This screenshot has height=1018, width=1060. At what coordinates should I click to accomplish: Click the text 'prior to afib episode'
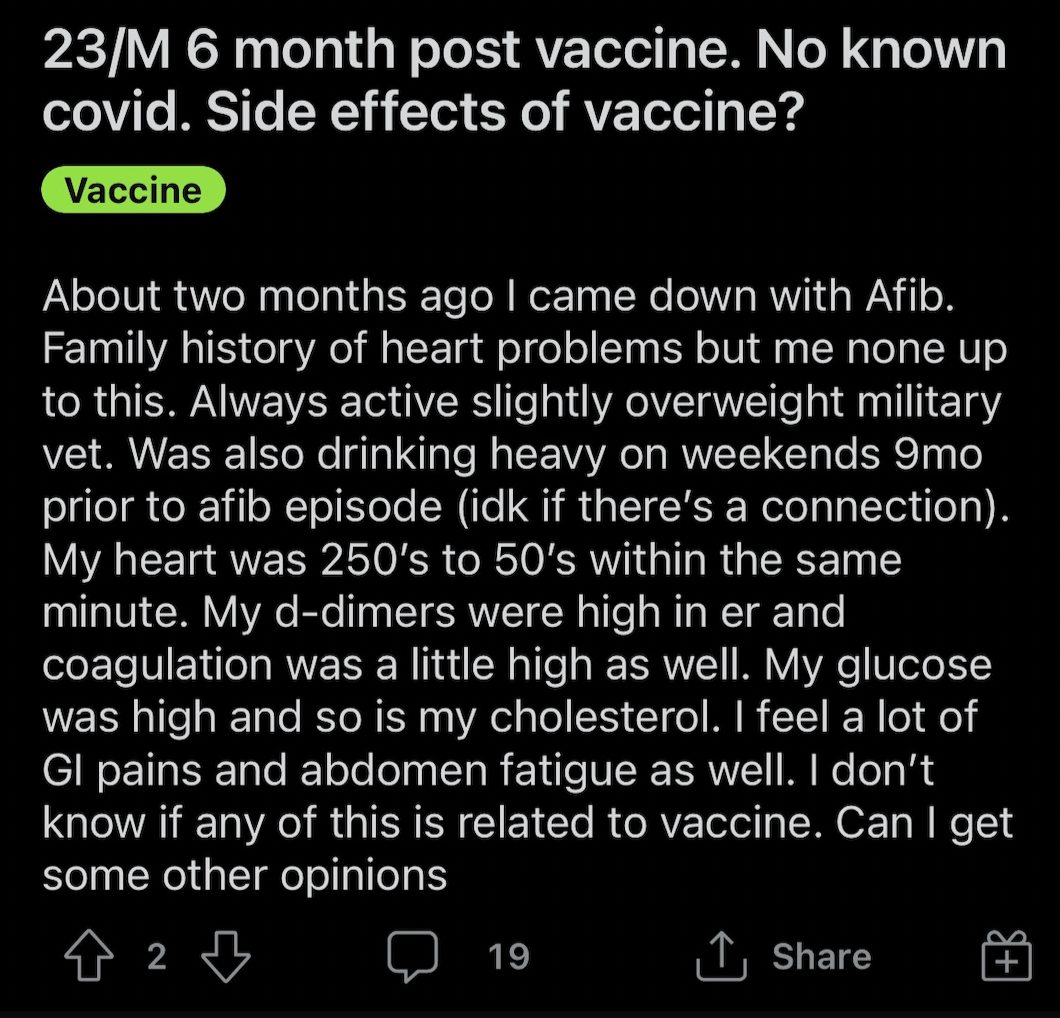point(242,507)
